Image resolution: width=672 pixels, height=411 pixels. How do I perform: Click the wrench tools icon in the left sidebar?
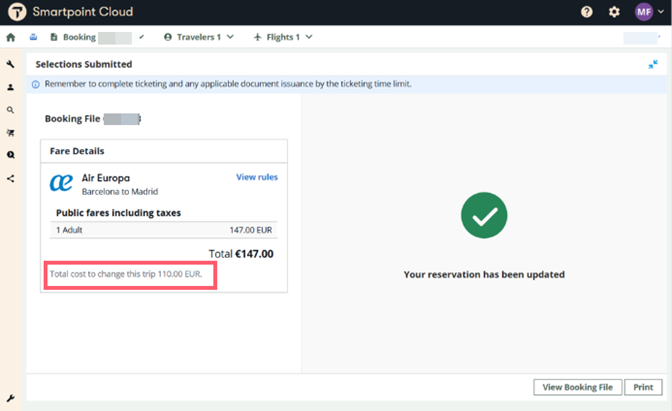pyautogui.click(x=11, y=64)
